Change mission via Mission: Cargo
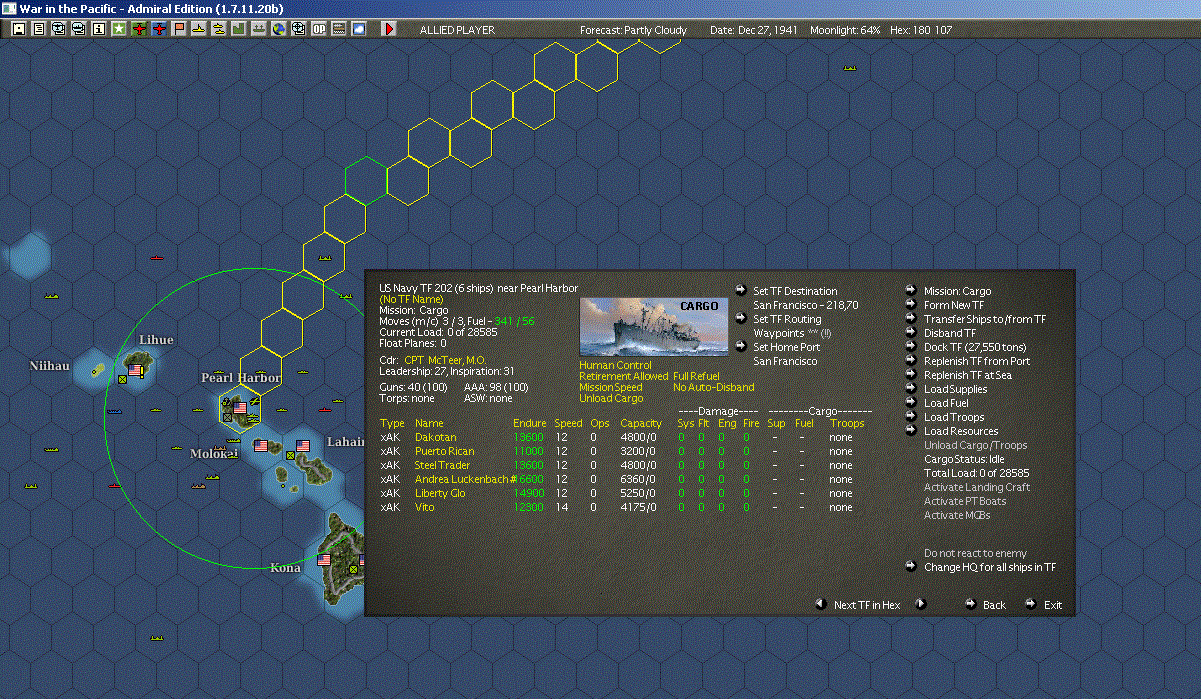 click(957, 291)
